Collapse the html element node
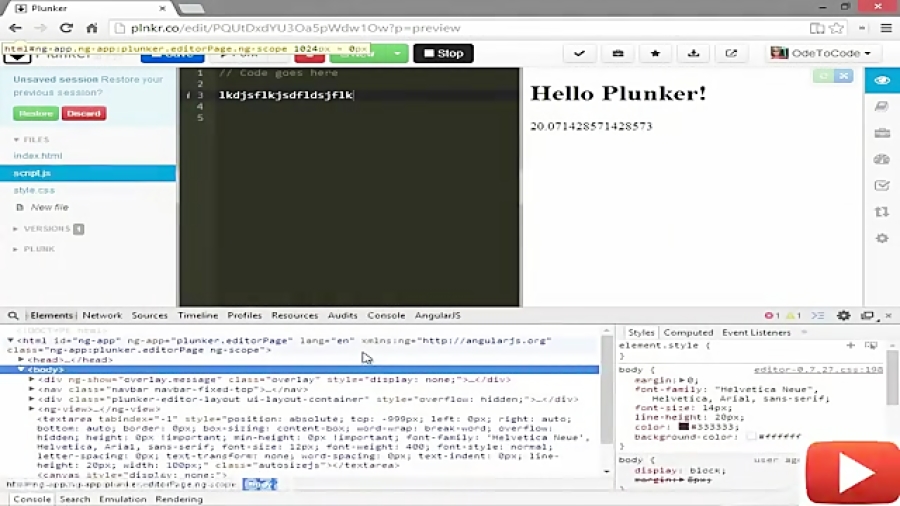900x506 pixels. [10, 340]
